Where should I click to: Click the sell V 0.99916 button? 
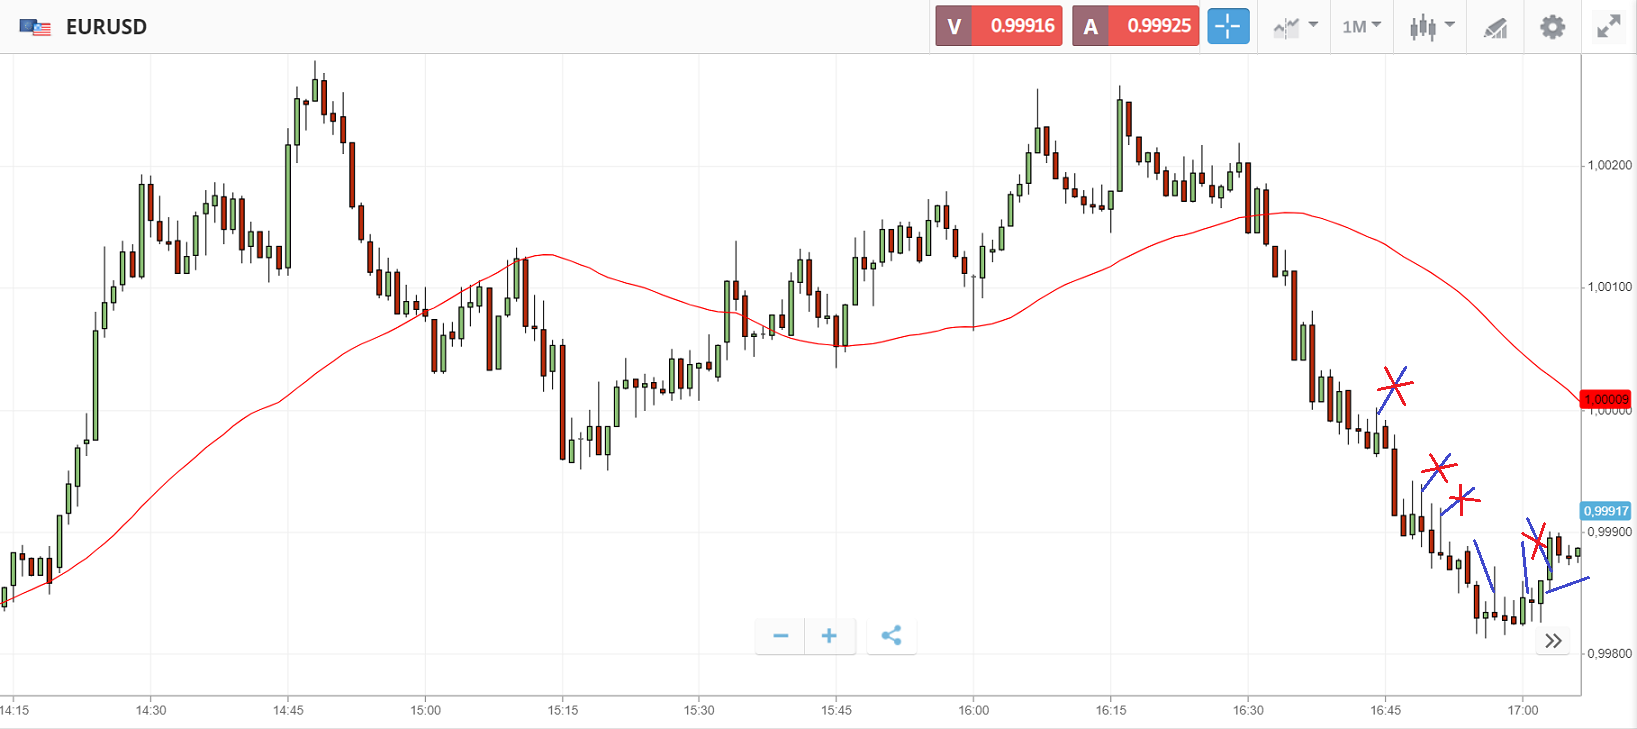(x=999, y=26)
